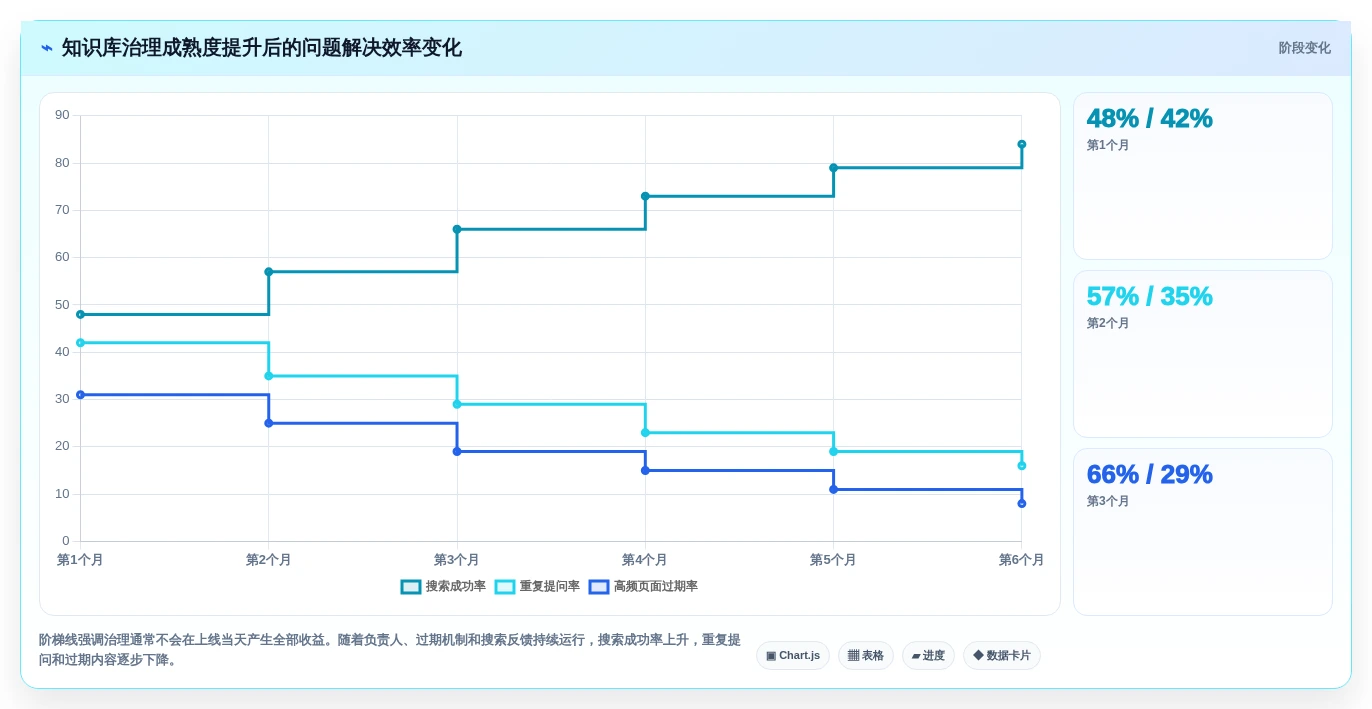Click the 高频页面过期率 point at 第6个月
This screenshot has width=1372, height=709.
click(x=1022, y=503)
